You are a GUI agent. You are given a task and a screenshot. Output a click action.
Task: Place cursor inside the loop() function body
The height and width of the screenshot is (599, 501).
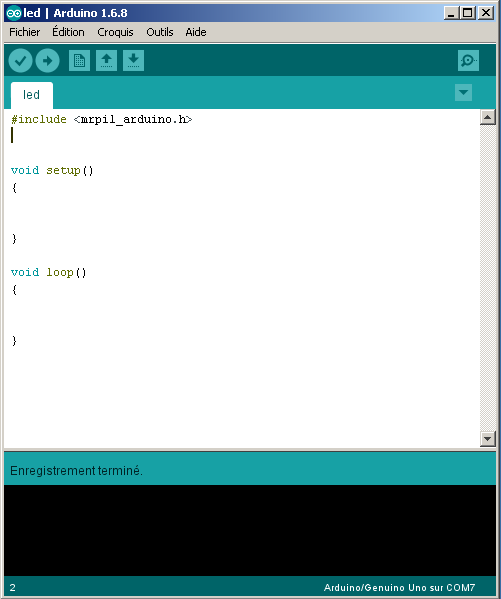point(115,315)
